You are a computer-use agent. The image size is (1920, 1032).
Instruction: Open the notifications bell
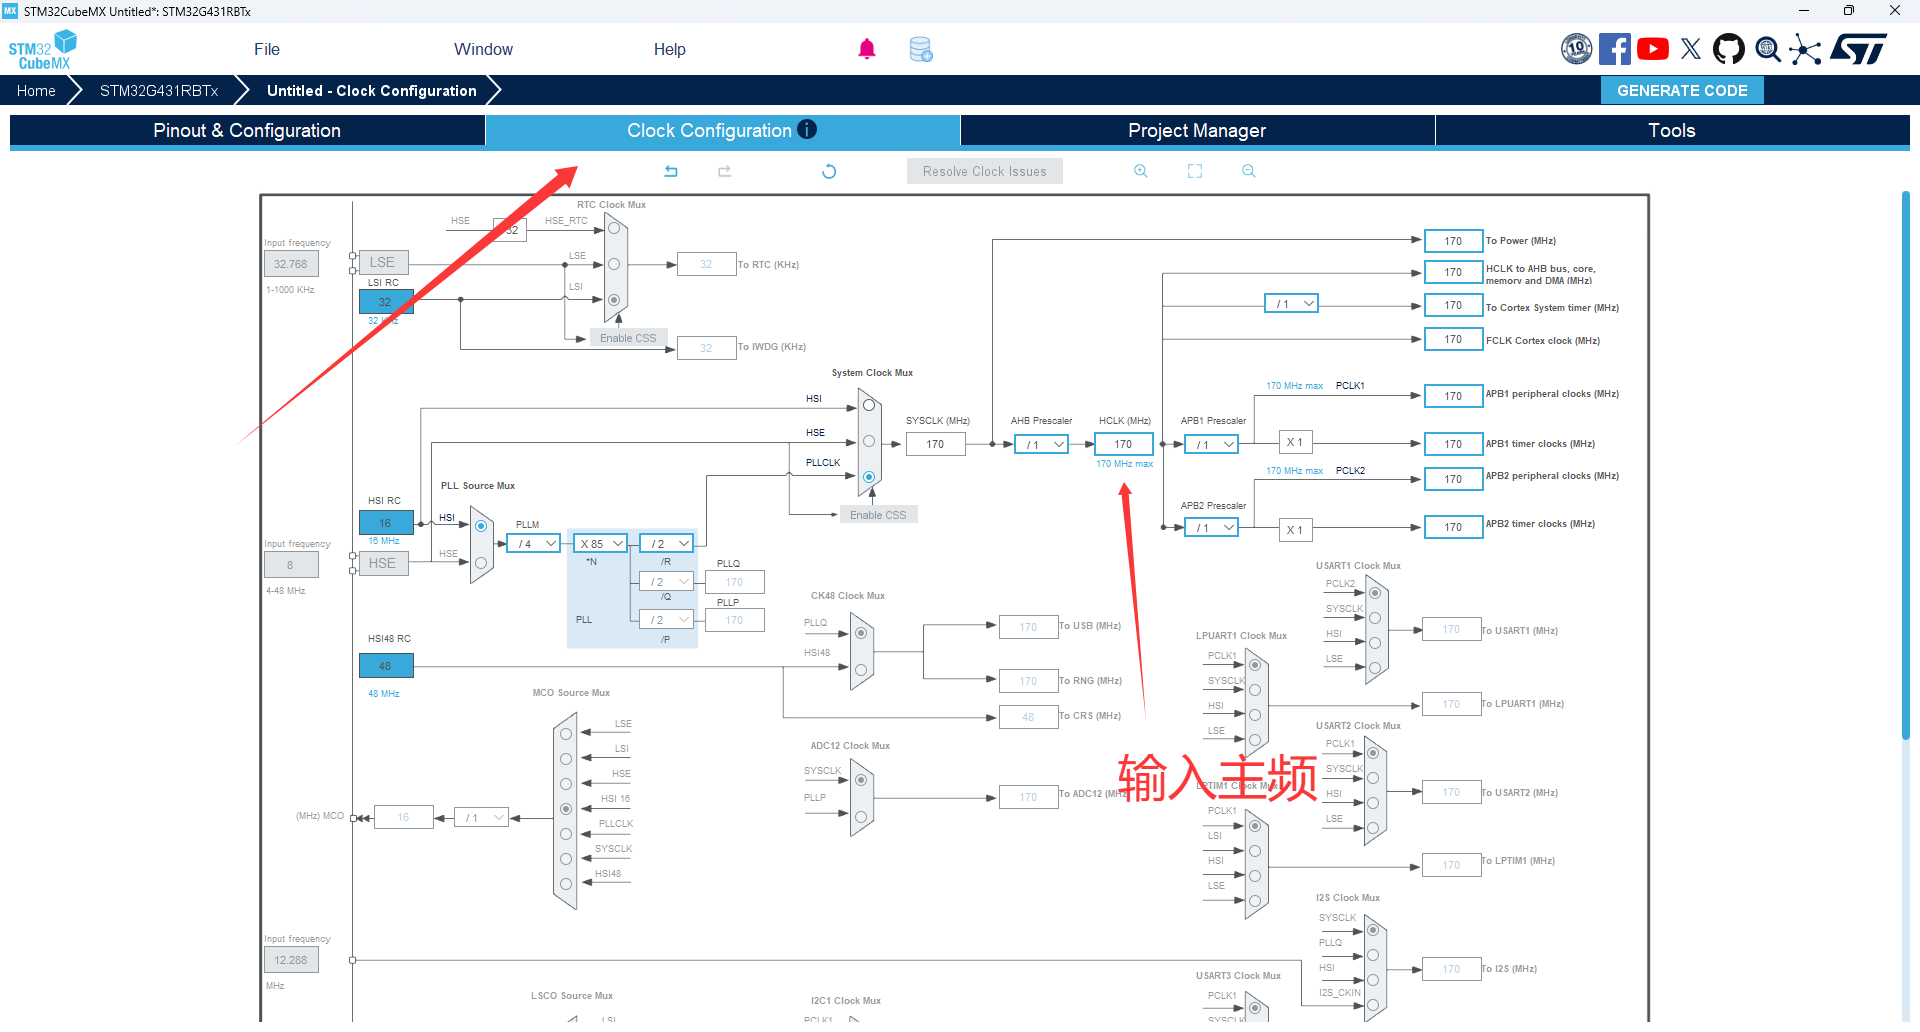point(867,49)
